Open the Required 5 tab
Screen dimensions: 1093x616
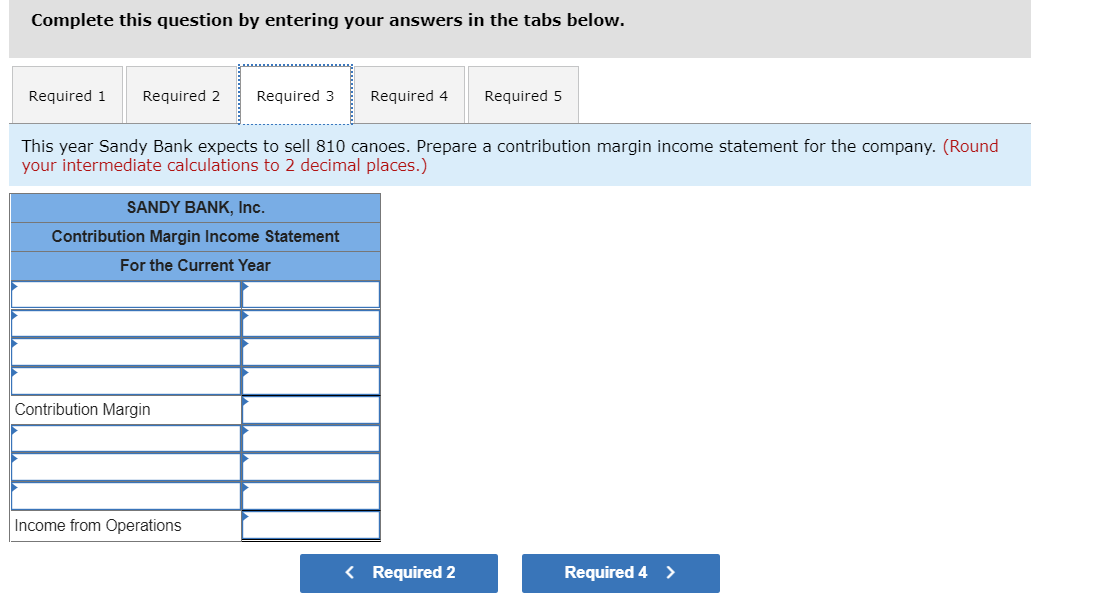(523, 95)
